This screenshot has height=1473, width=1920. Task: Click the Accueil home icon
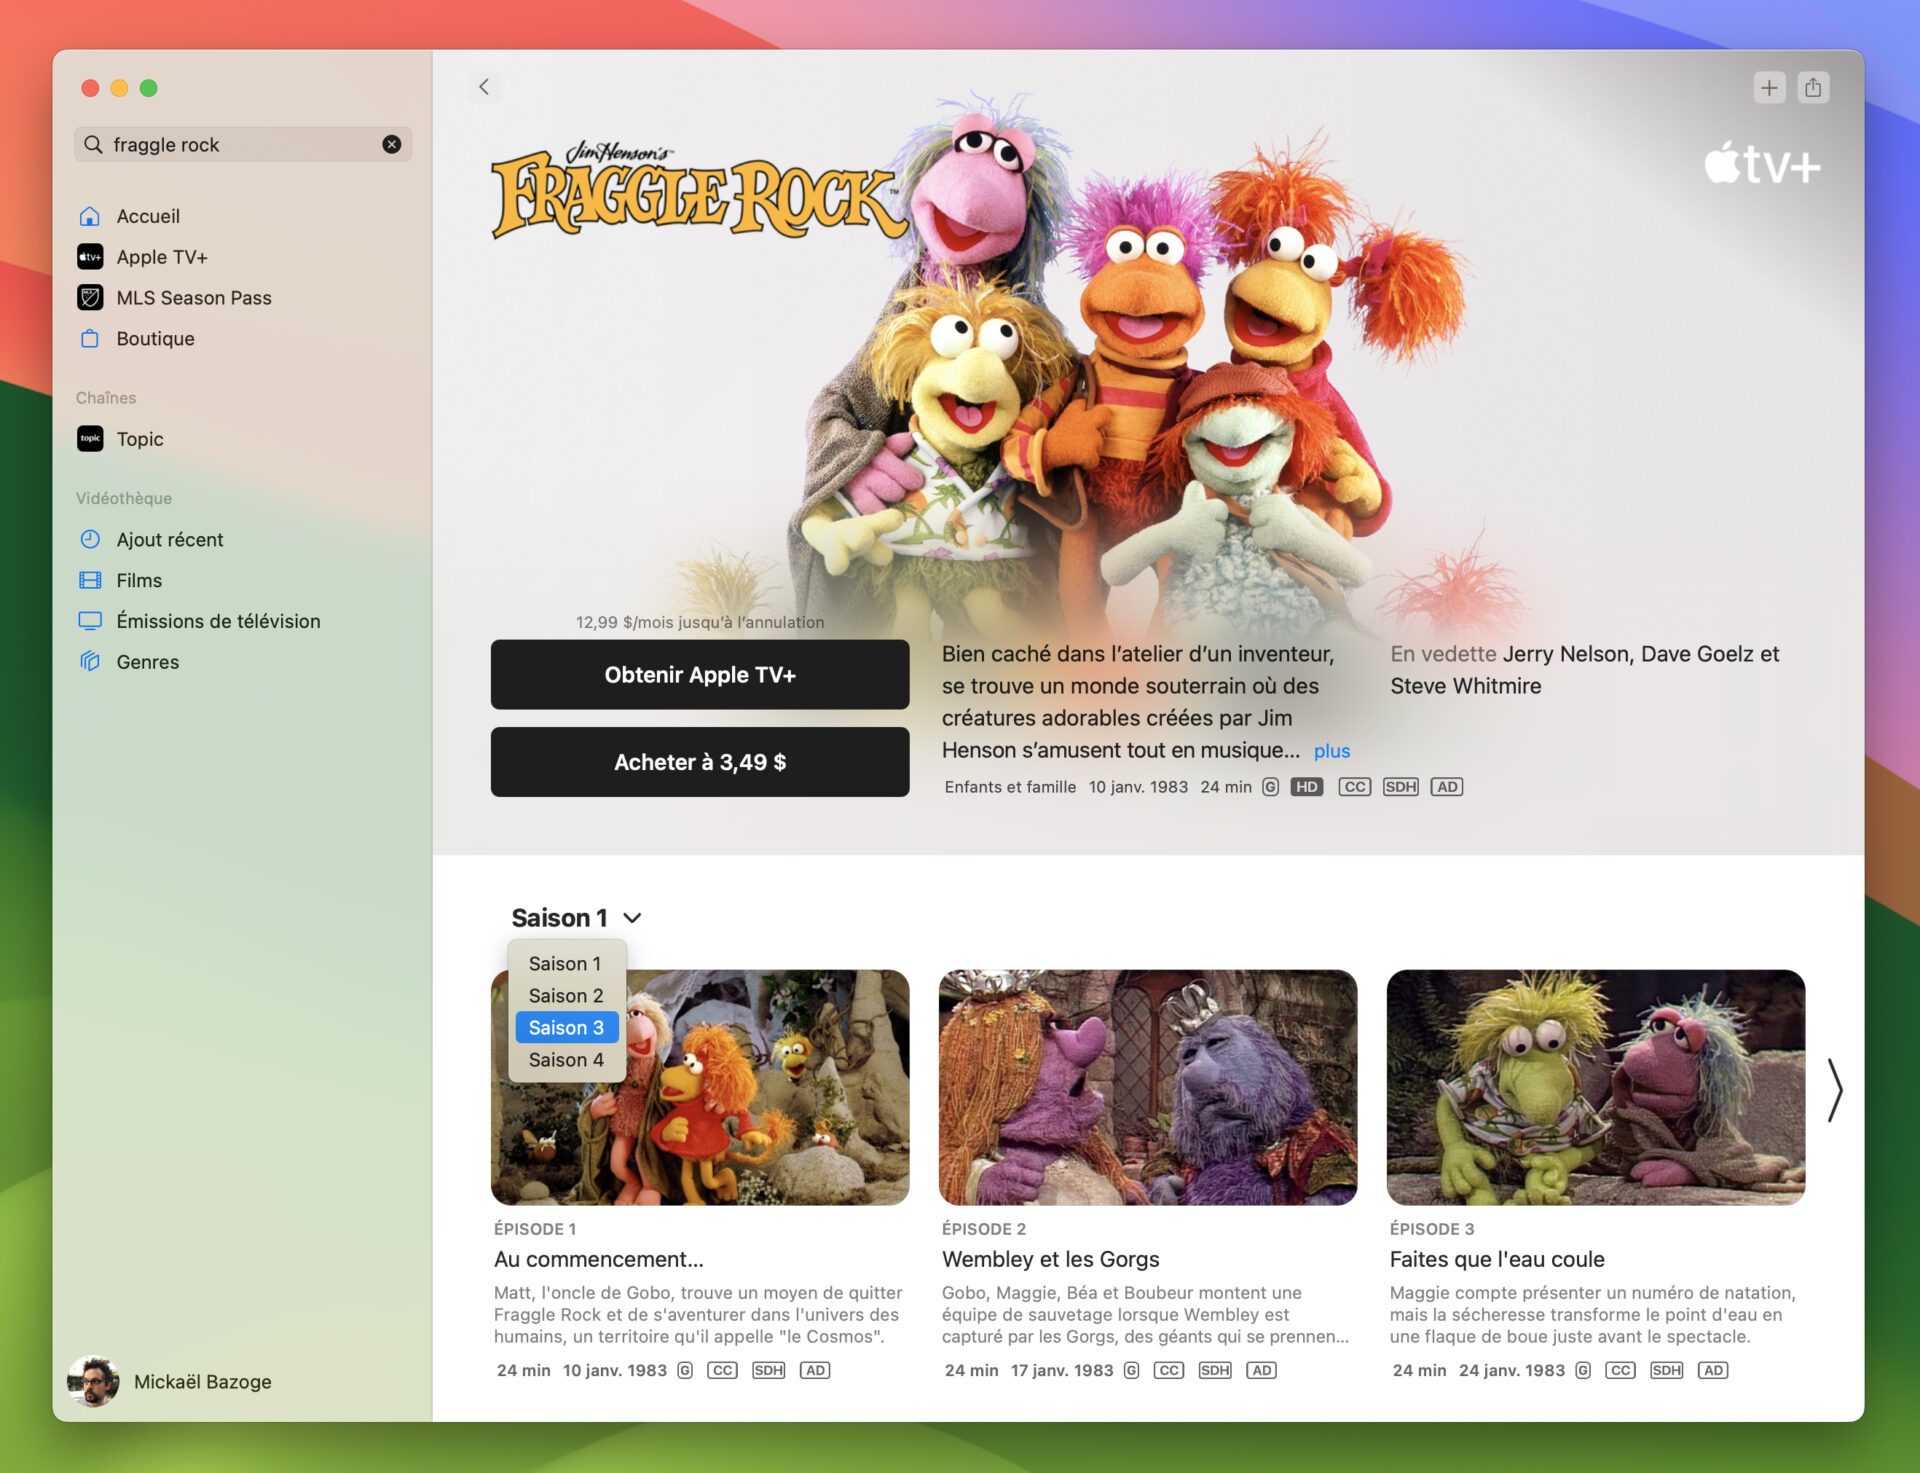[x=88, y=215]
